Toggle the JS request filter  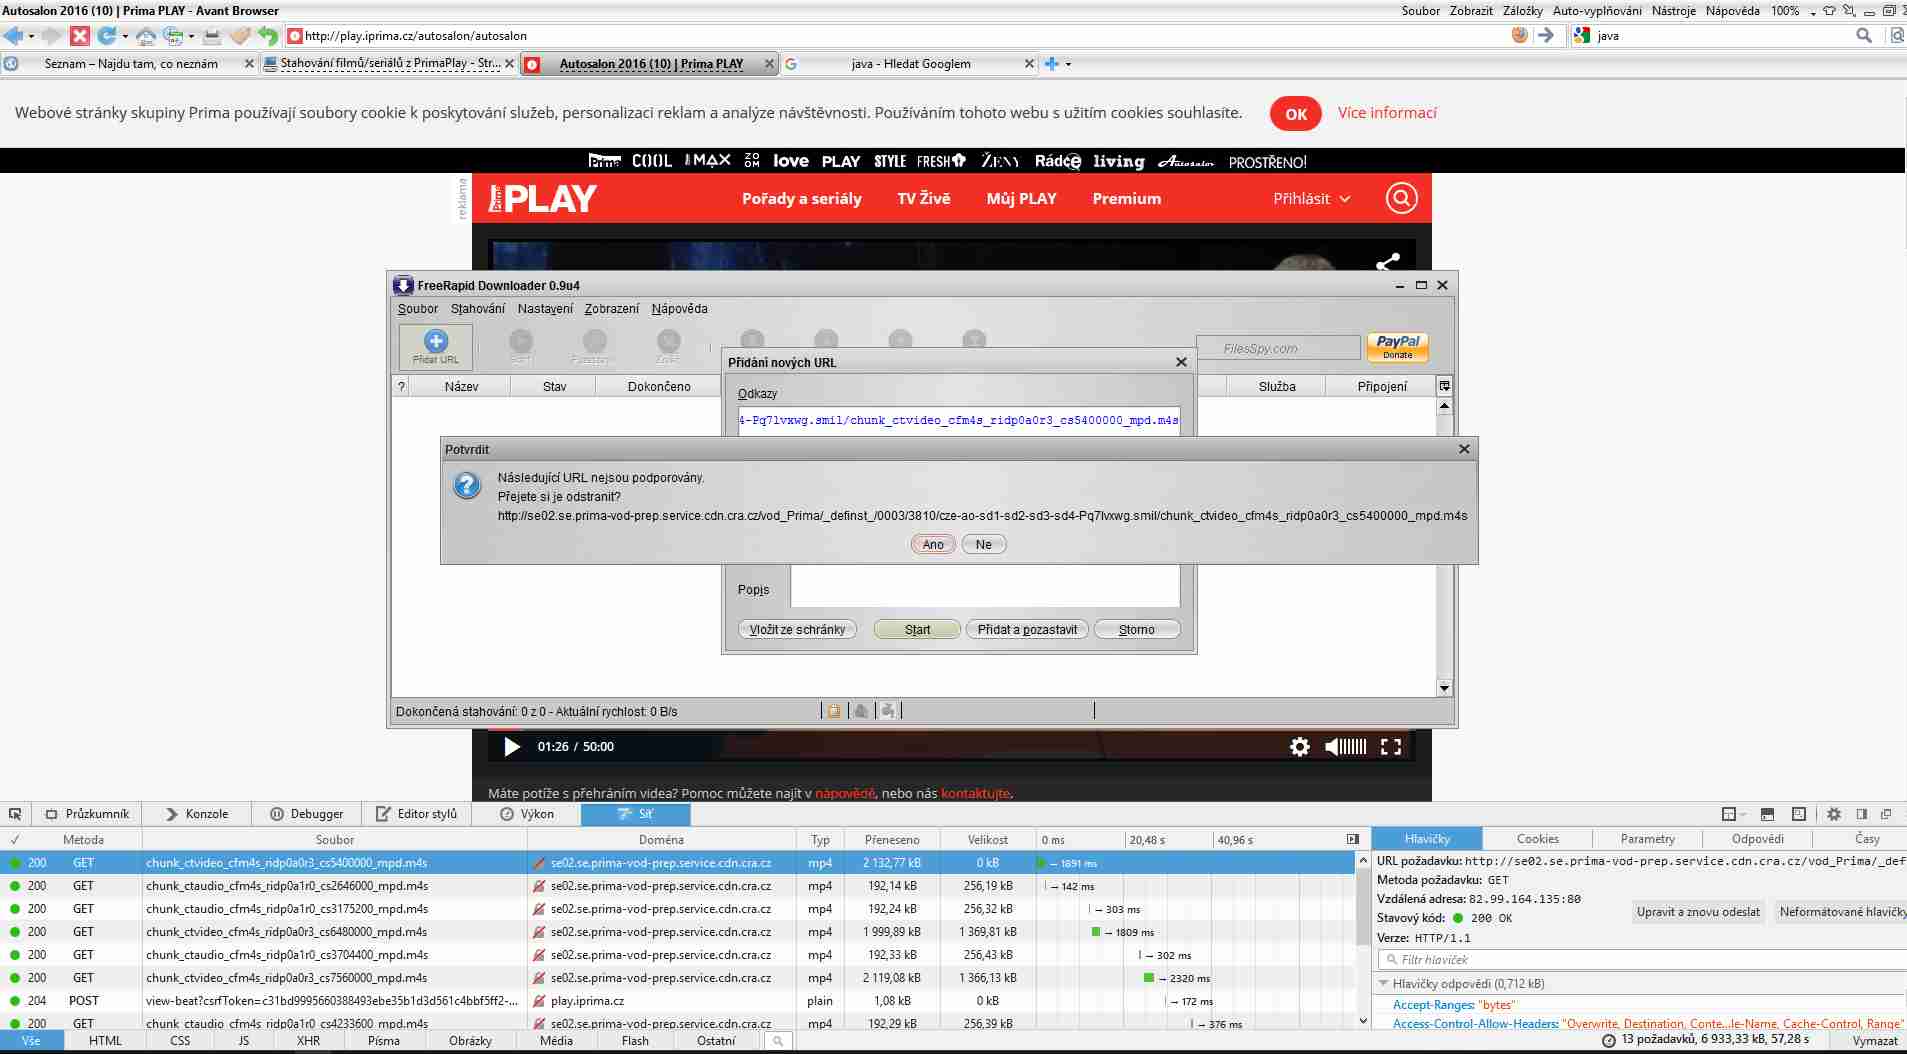point(244,1041)
